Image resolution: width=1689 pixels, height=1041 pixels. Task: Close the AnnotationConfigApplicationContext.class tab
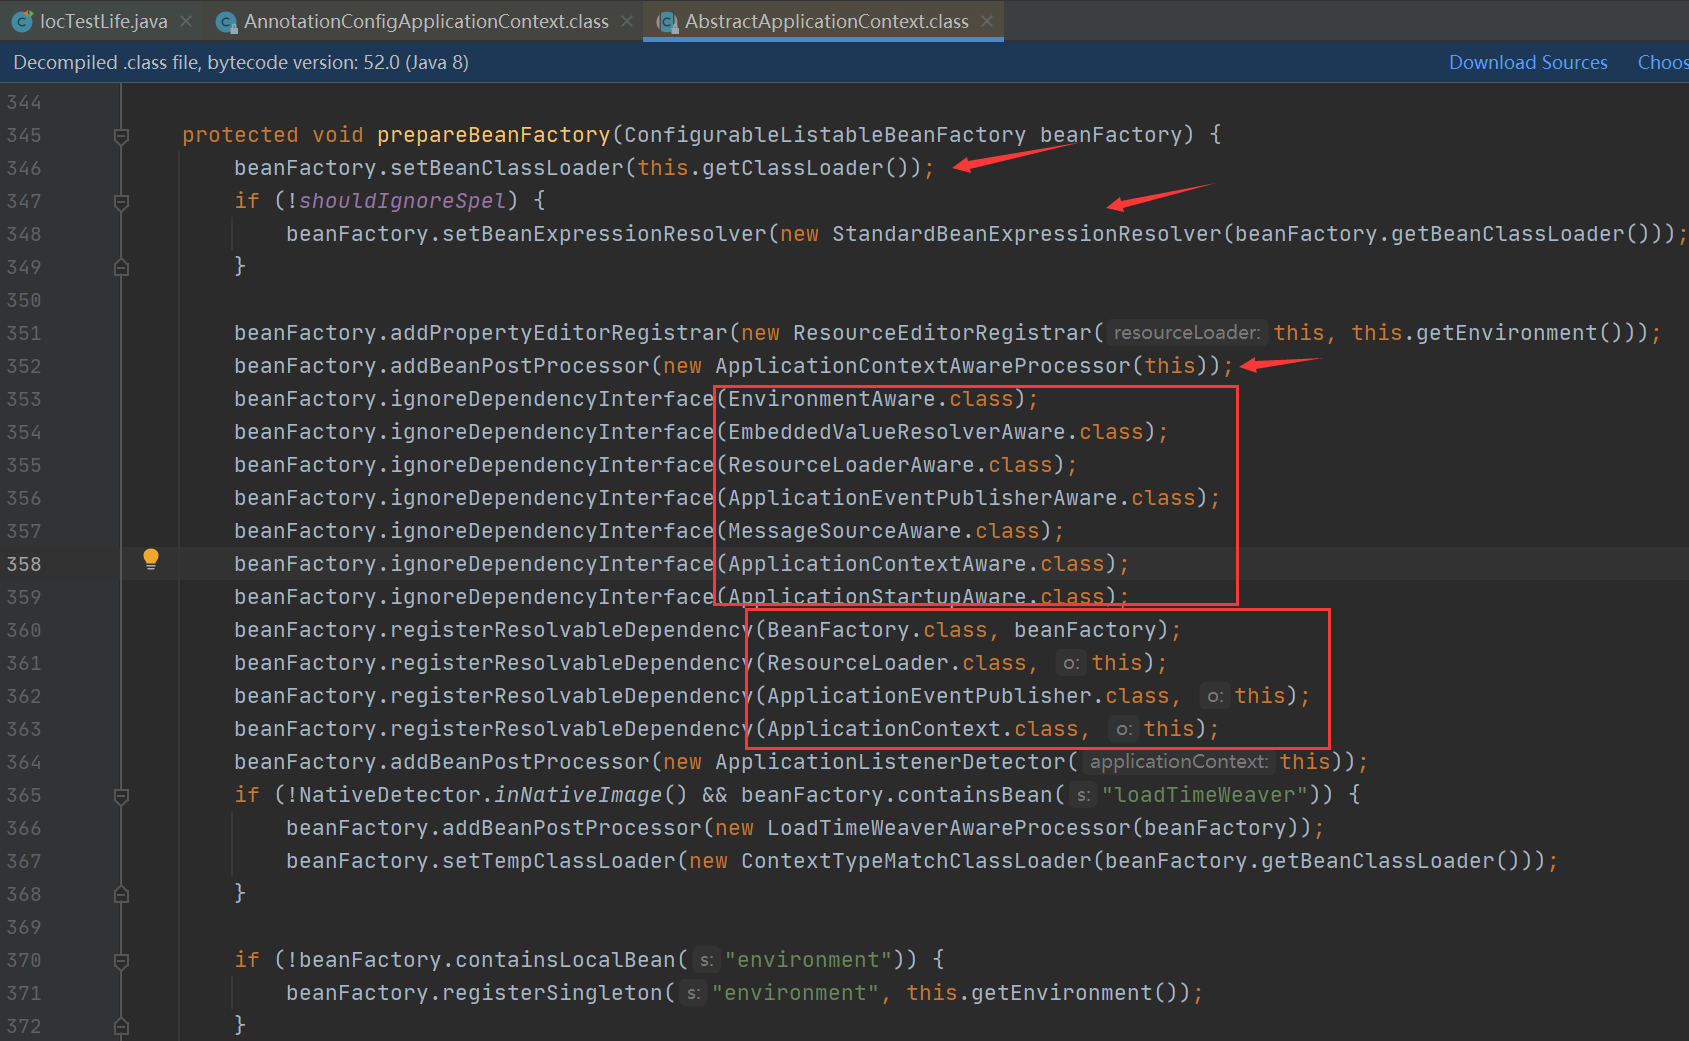(x=627, y=21)
